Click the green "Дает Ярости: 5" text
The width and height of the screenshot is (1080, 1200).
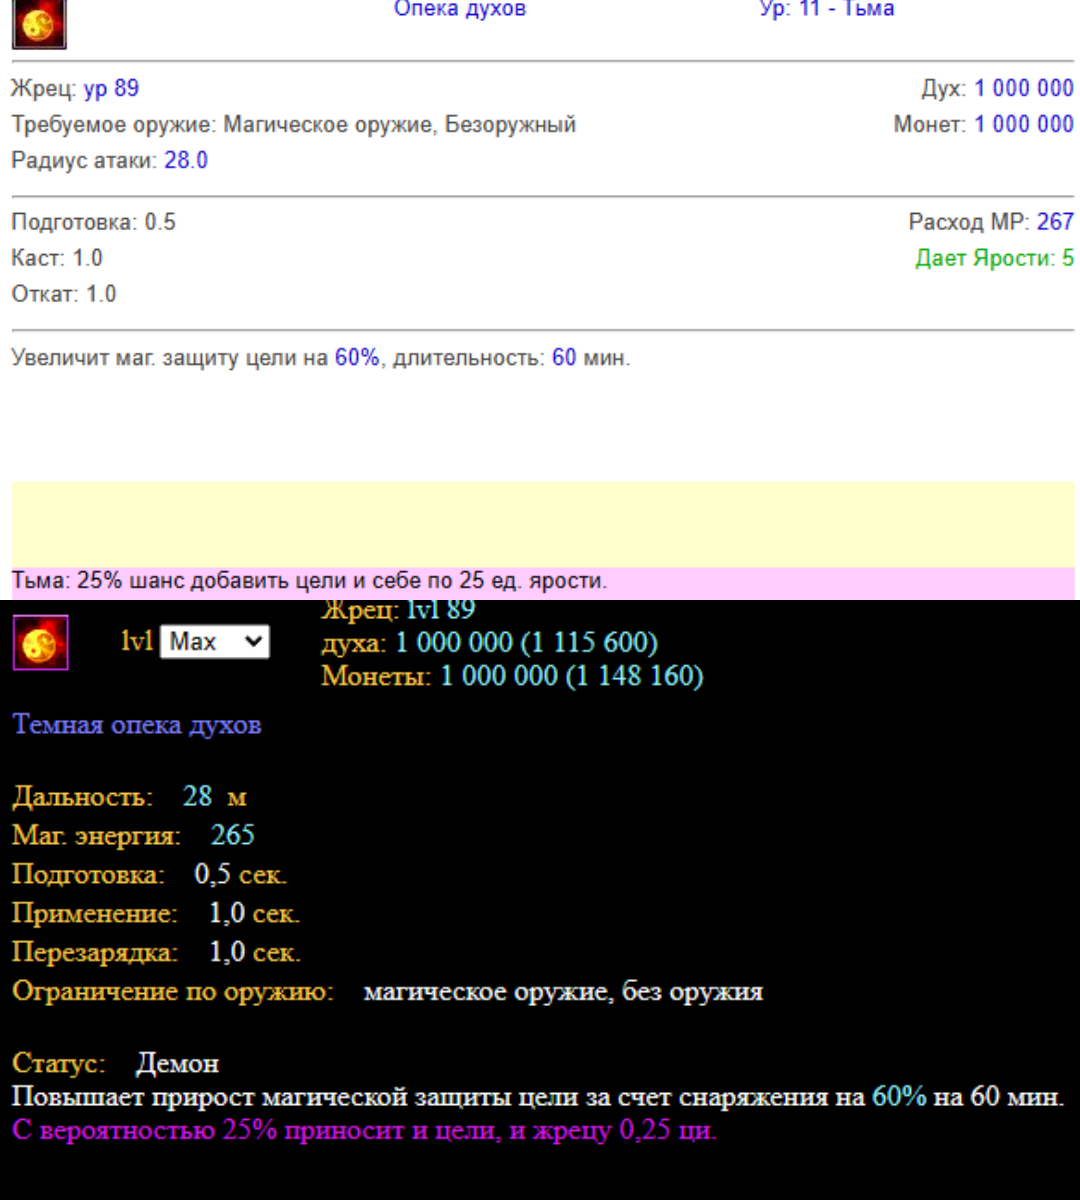[994, 258]
